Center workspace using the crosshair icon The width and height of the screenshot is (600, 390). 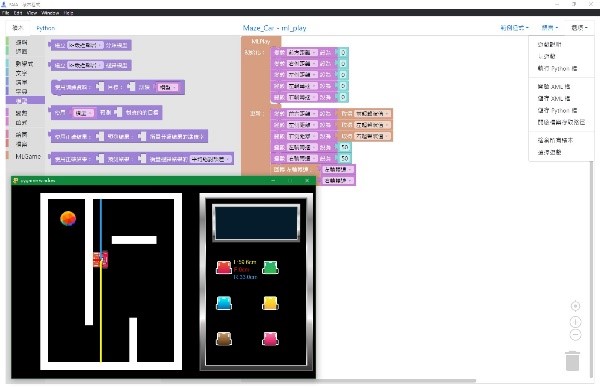(x=575, y=306)
